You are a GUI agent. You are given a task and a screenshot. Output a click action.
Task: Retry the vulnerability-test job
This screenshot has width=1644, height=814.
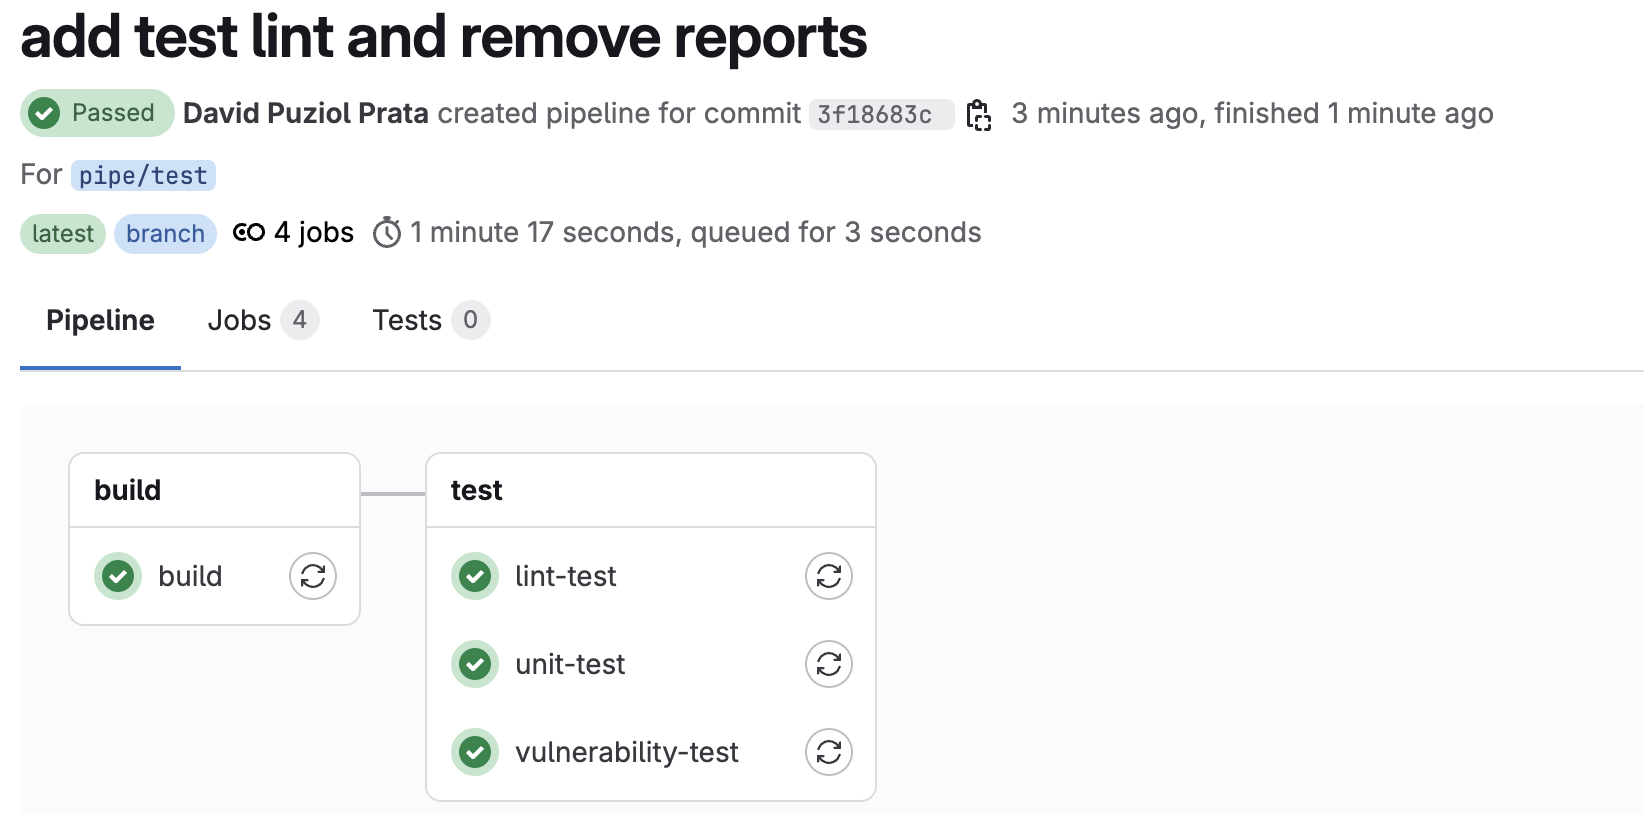coord(829,752)
